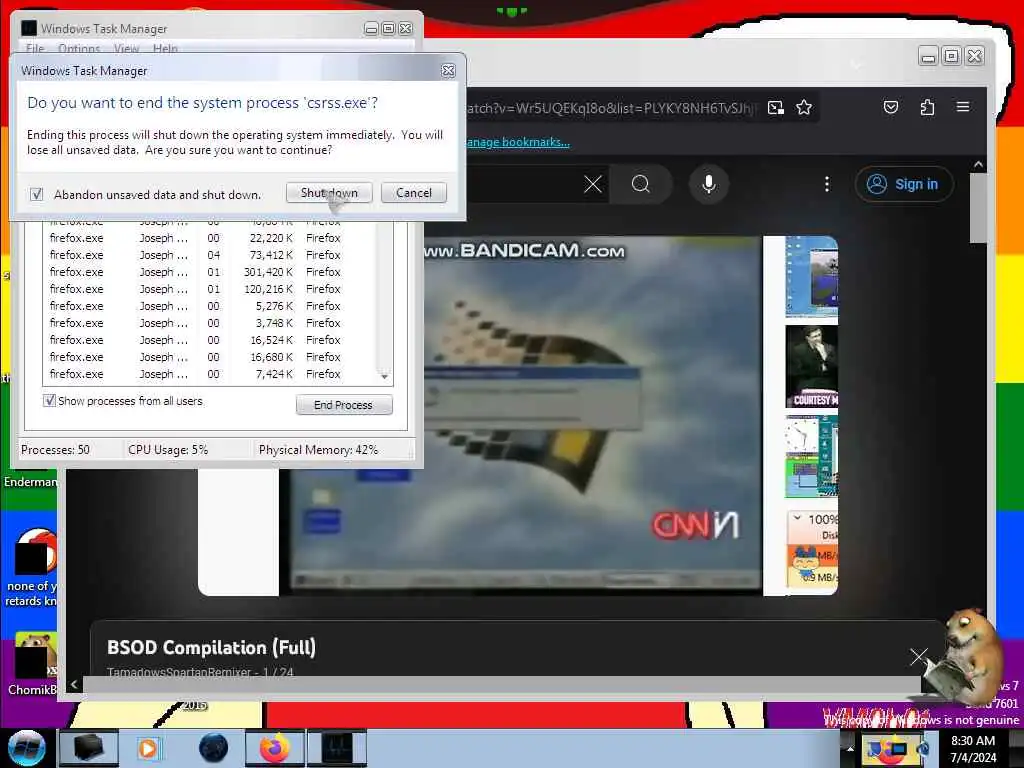
Task: Open the red bird desktop icon
Action: coord(32,568)
